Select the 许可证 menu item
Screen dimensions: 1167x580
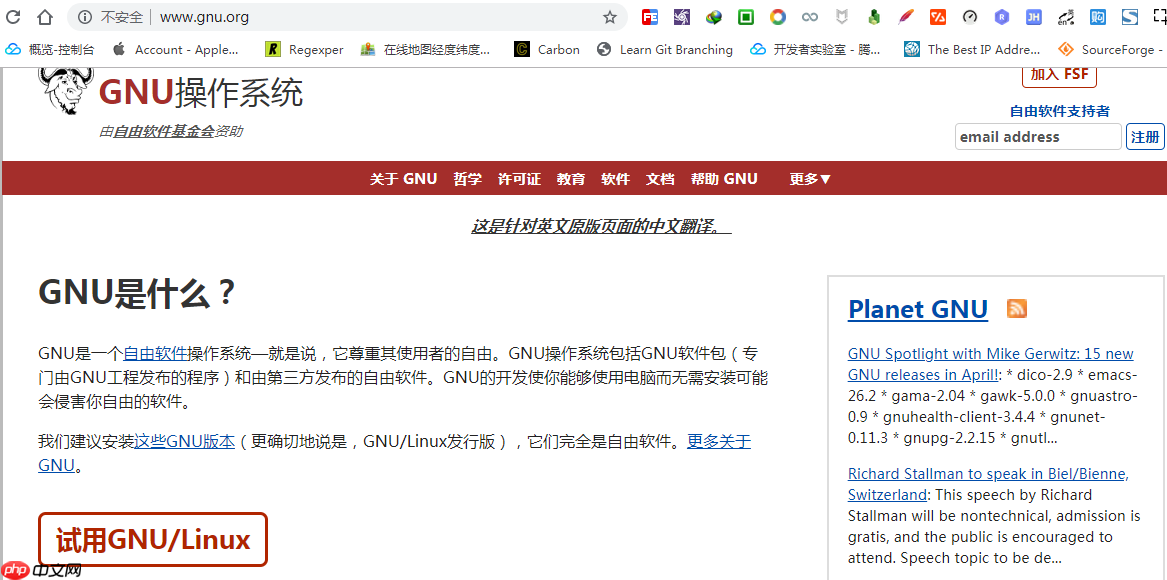pos(519,178)
